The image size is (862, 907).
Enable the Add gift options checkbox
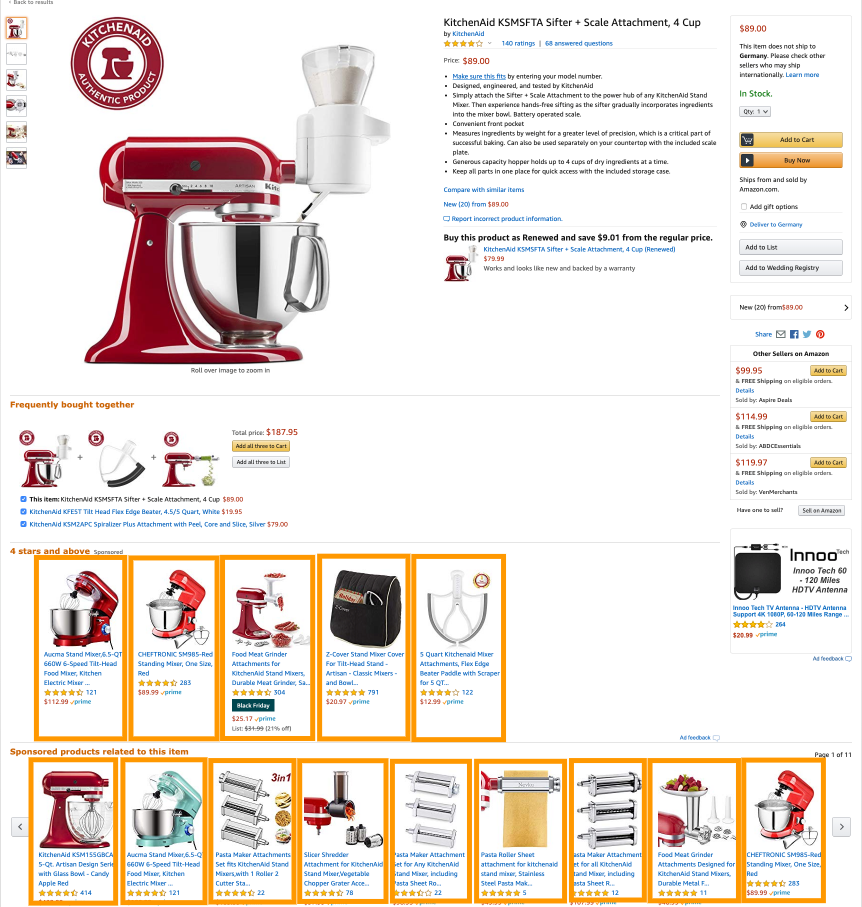tap(743, 207)
